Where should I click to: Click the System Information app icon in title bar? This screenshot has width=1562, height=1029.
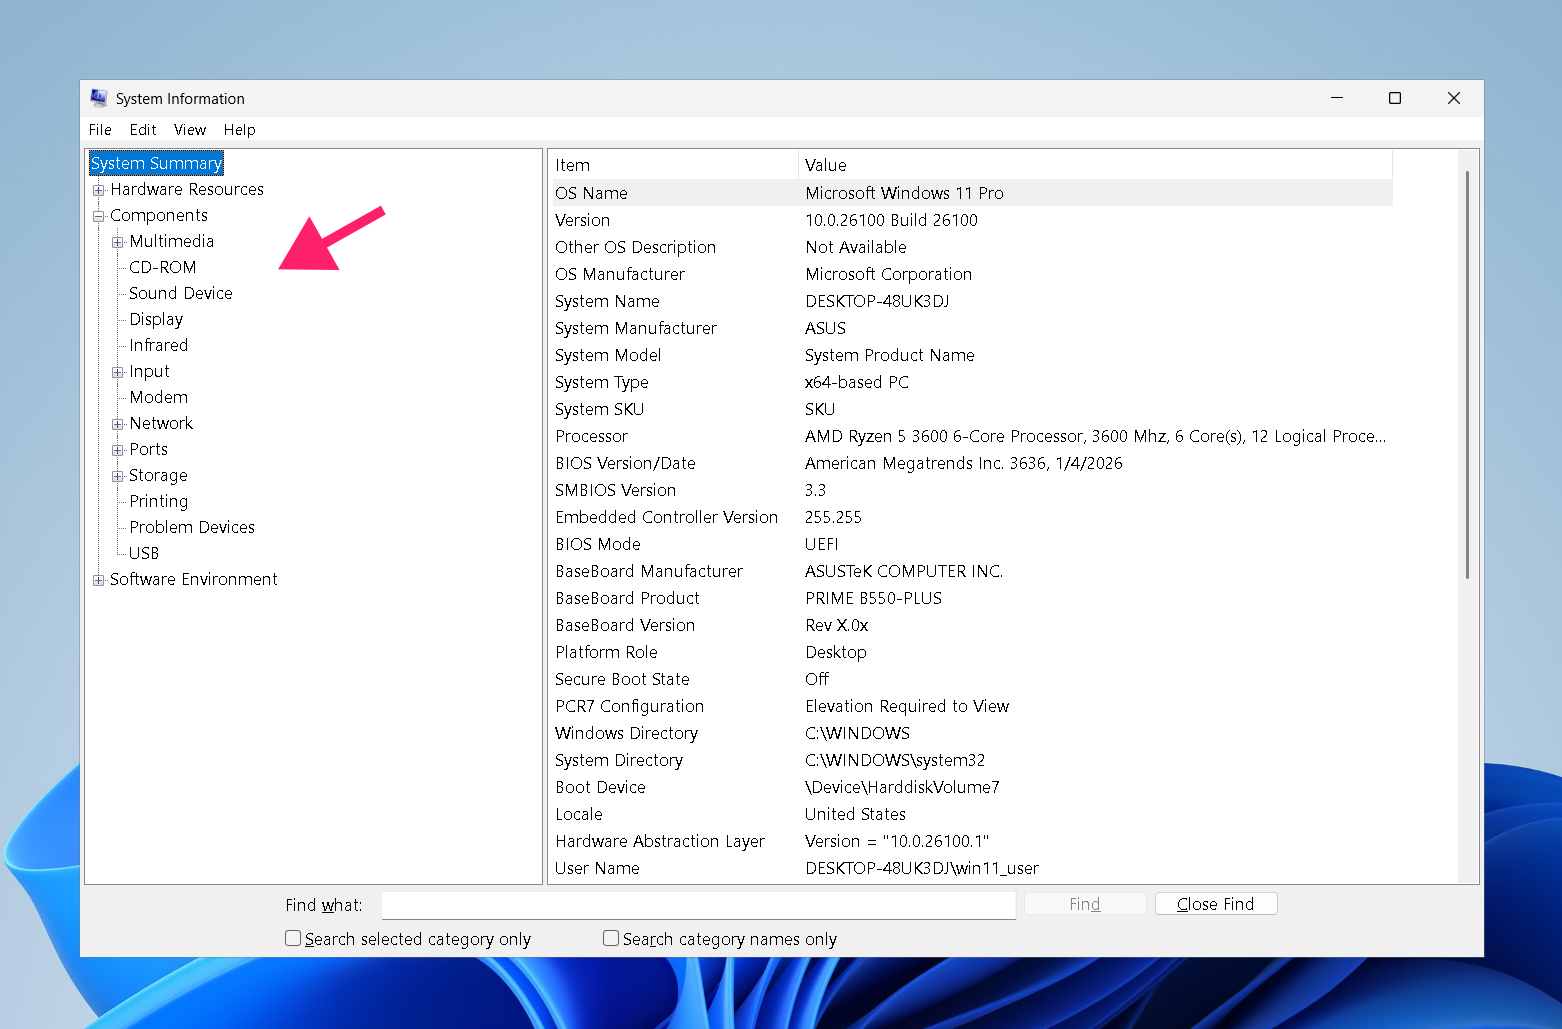click(x=99, y=98)
